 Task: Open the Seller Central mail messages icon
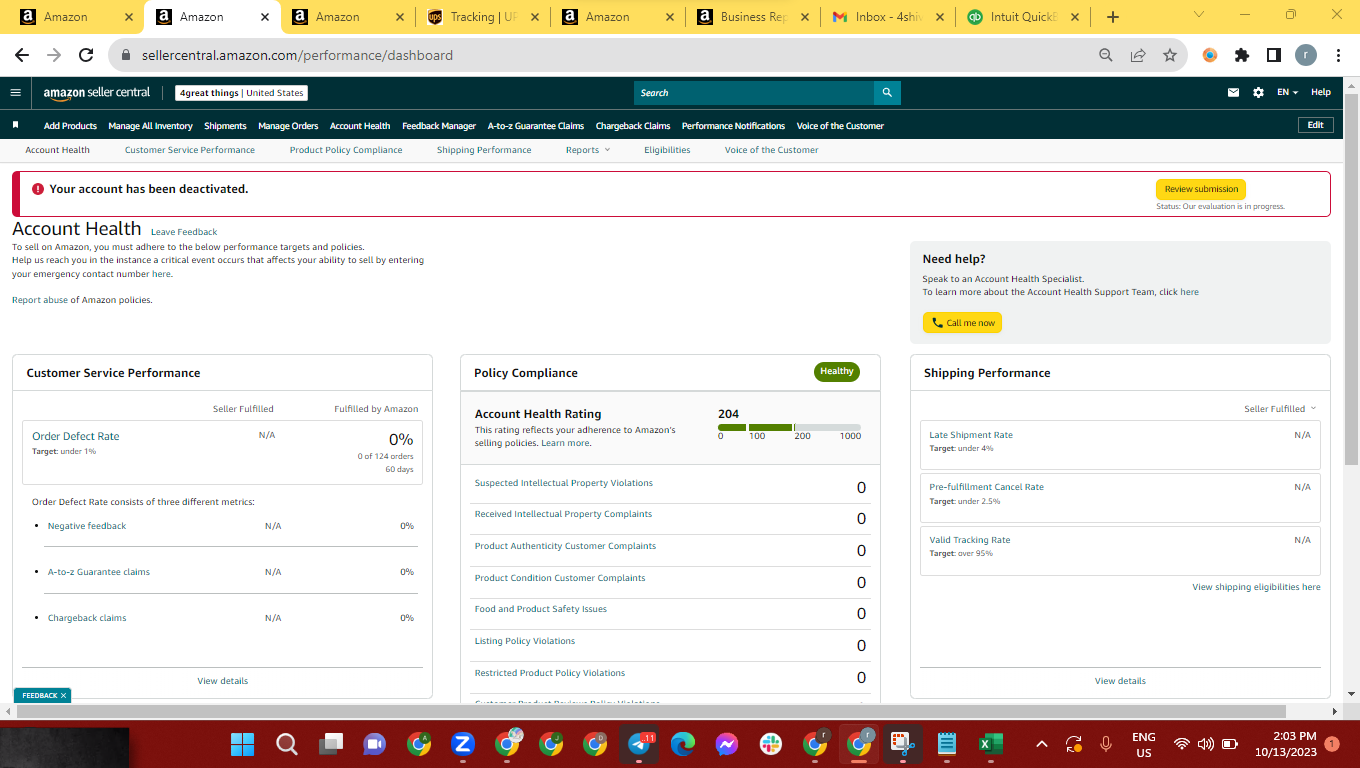click(x=1233, y=93)
